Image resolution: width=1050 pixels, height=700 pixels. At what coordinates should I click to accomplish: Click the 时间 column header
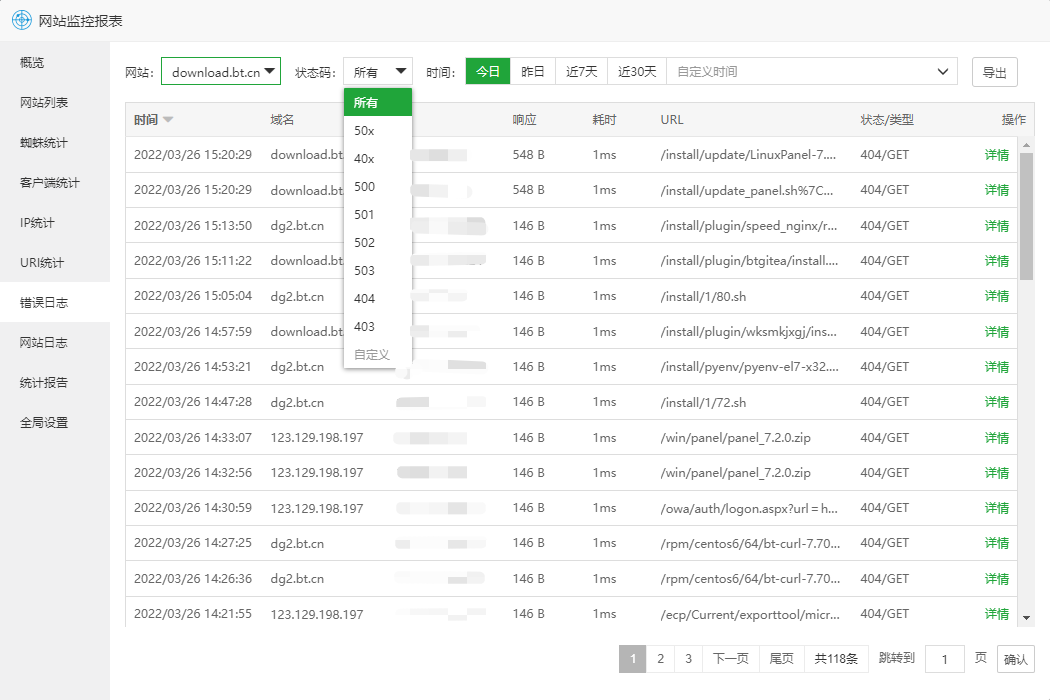point(146,120)
